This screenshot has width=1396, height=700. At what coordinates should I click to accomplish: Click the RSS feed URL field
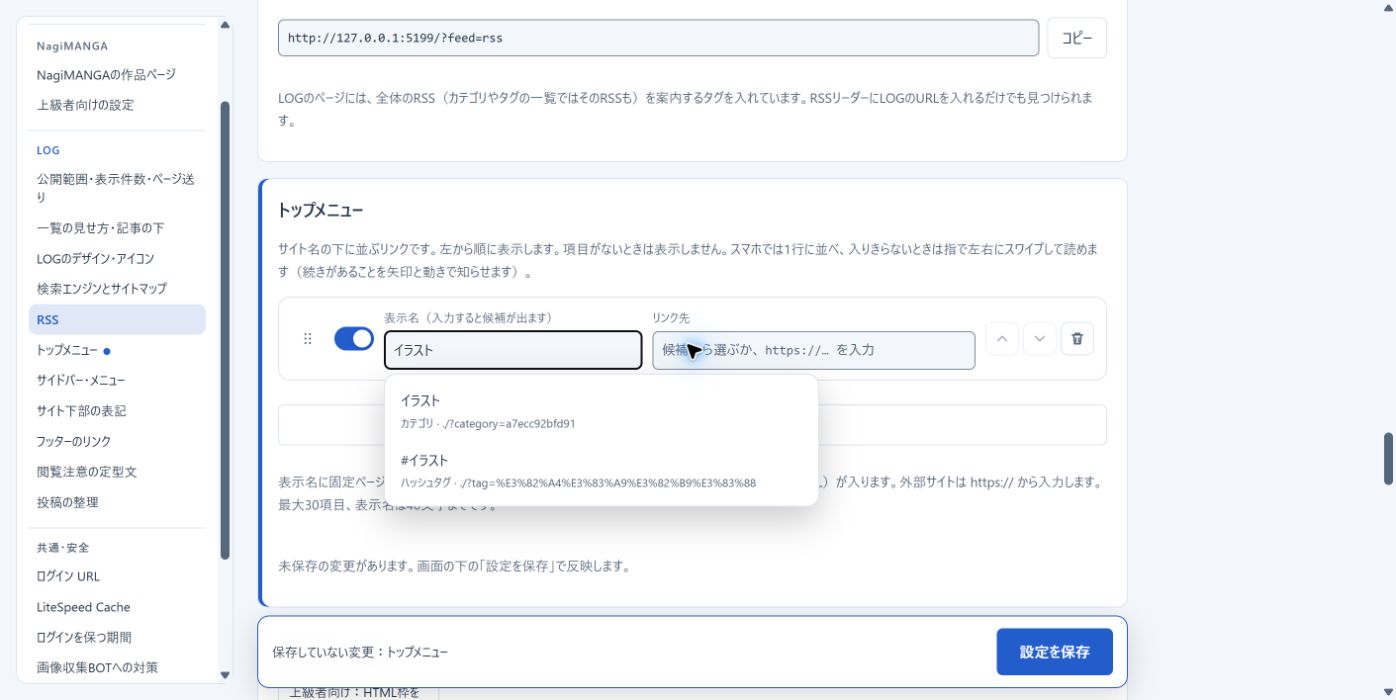point(658,38)
